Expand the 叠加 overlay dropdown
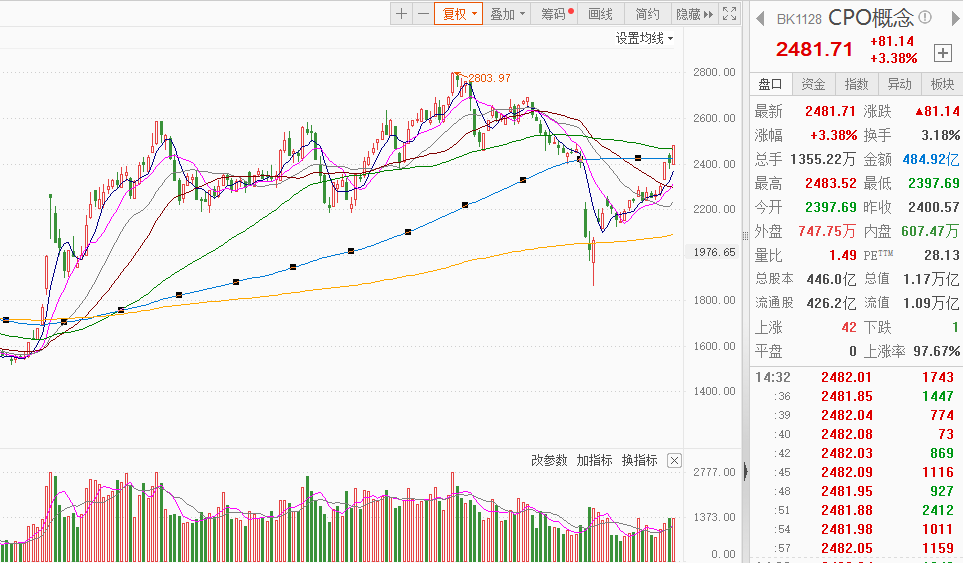This screenshot has width=963, height=563. click(x=508, y=14)
